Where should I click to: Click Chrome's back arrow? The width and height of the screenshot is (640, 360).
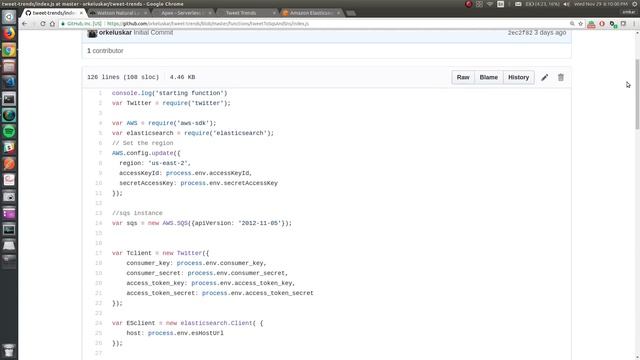(x=24, y=24)
